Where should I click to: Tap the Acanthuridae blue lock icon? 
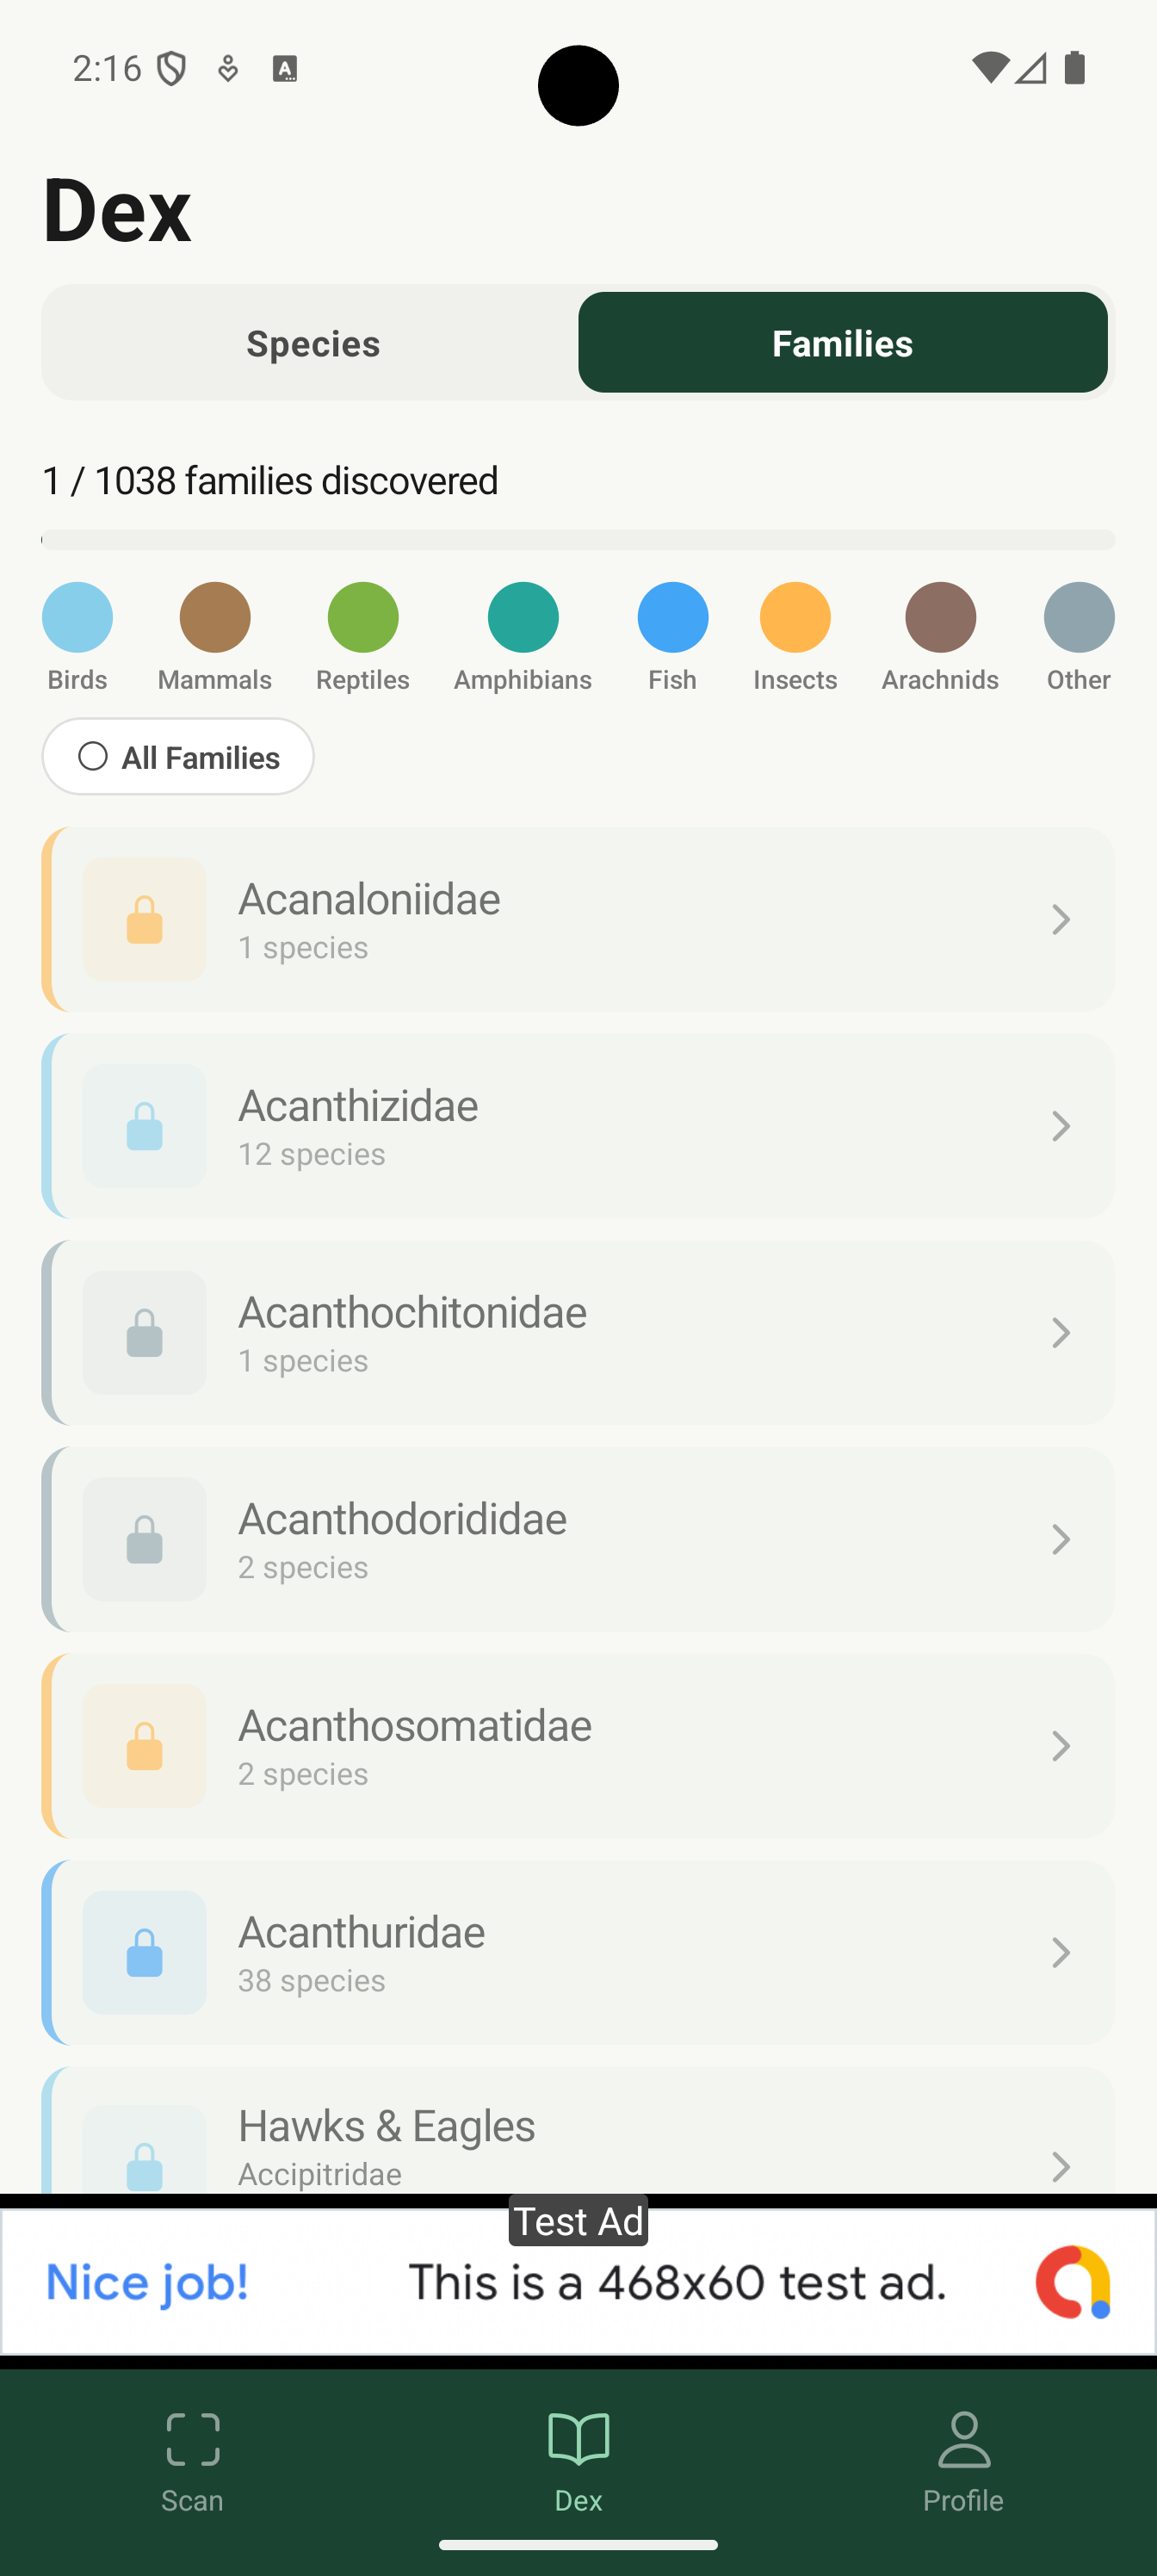[x=145, y=1952]
